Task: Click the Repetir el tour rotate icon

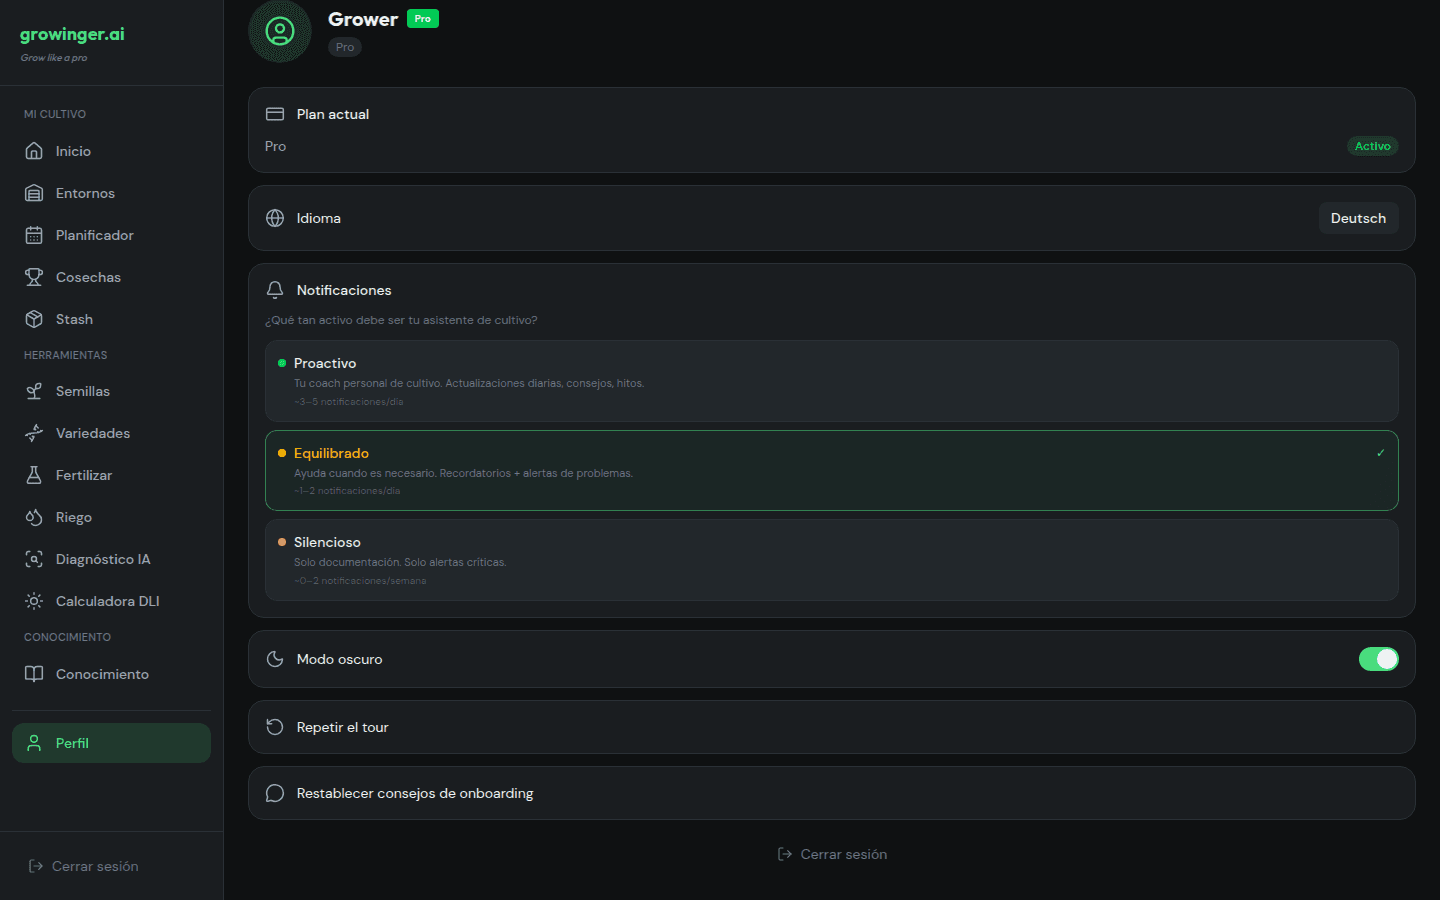Action: [x=275, y=727]
